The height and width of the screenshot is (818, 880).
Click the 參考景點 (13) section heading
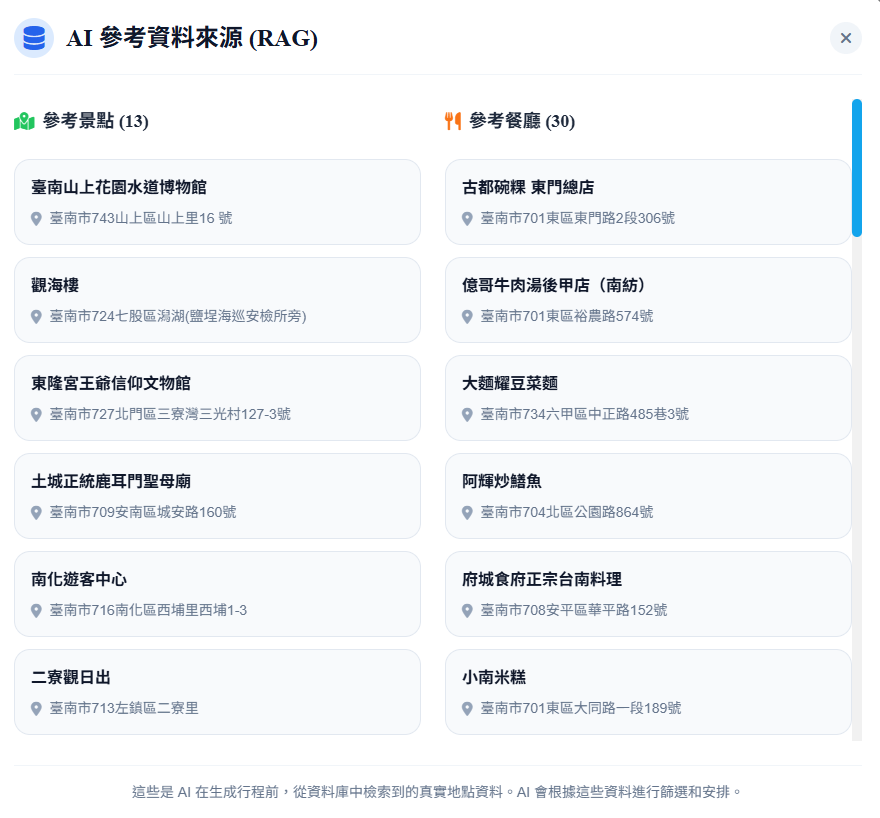(x=95, y=121)
